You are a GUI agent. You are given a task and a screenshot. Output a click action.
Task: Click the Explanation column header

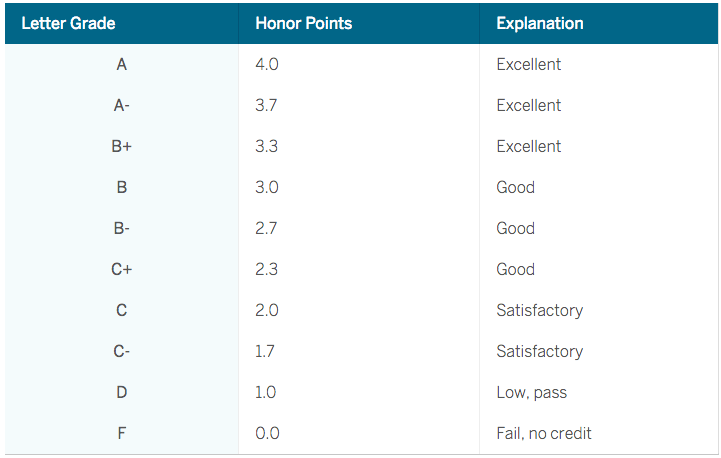[540, 23]
